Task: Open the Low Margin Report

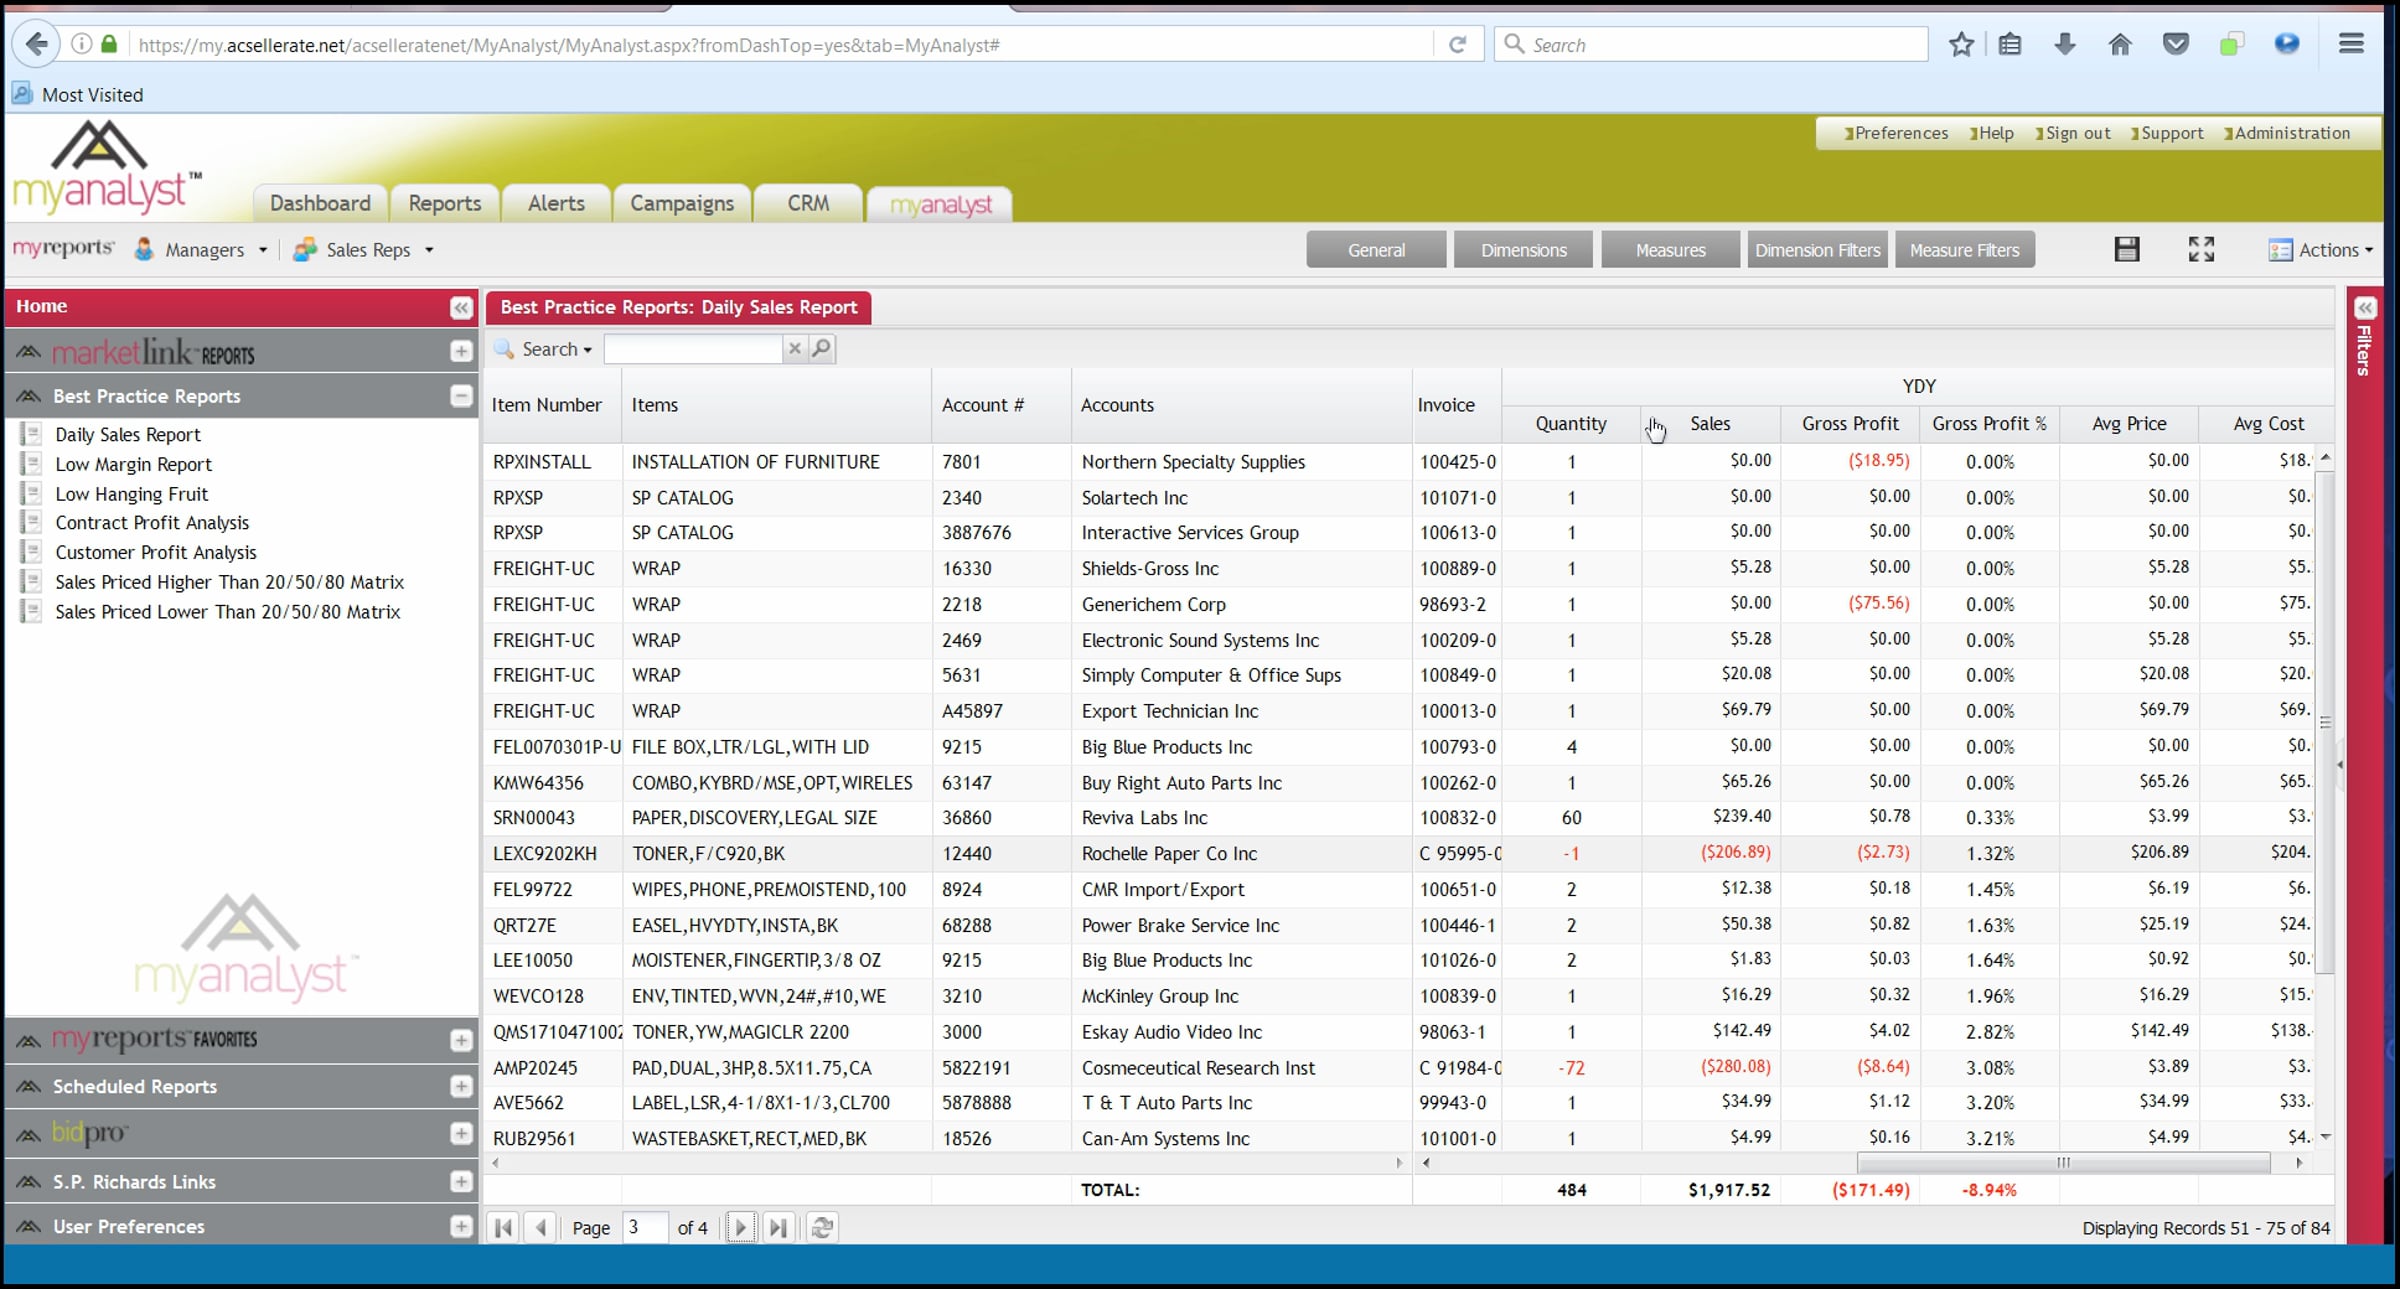Action: coord(133,464)
